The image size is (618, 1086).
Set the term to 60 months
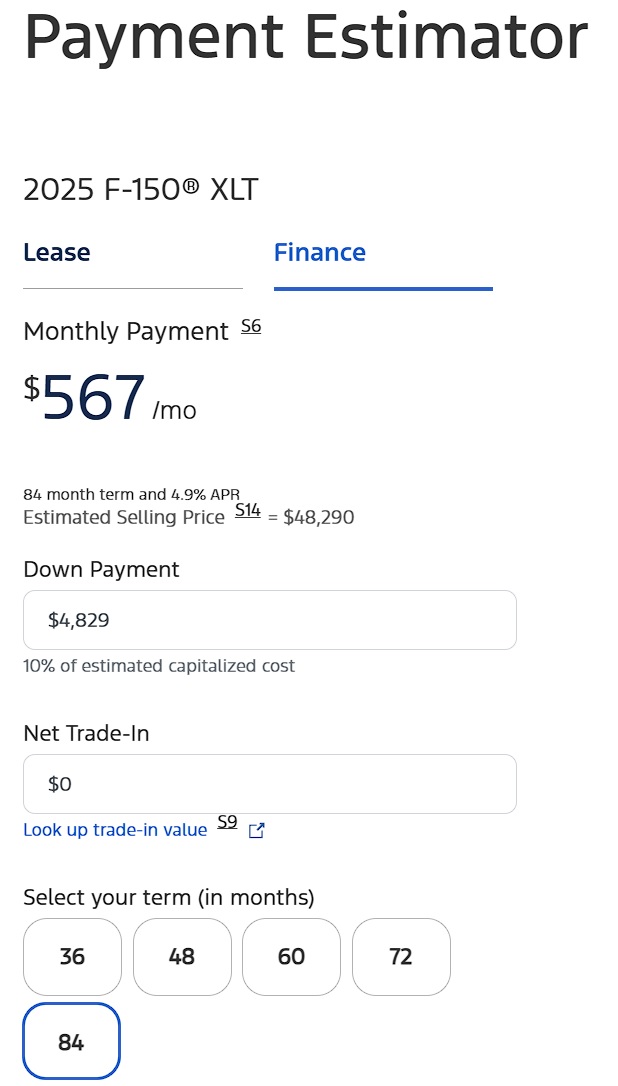pos(291,957)
